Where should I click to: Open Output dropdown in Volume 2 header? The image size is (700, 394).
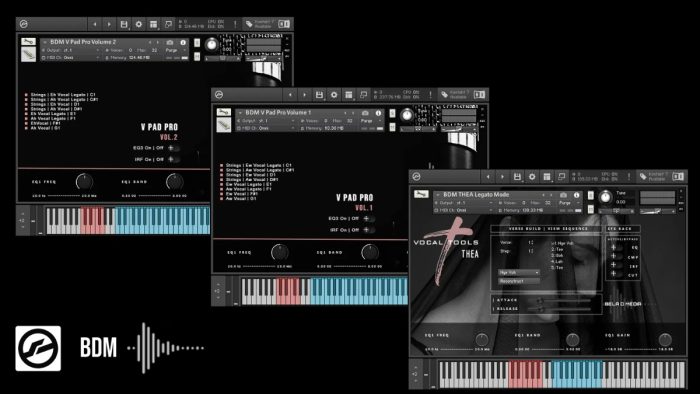point(71,50)
